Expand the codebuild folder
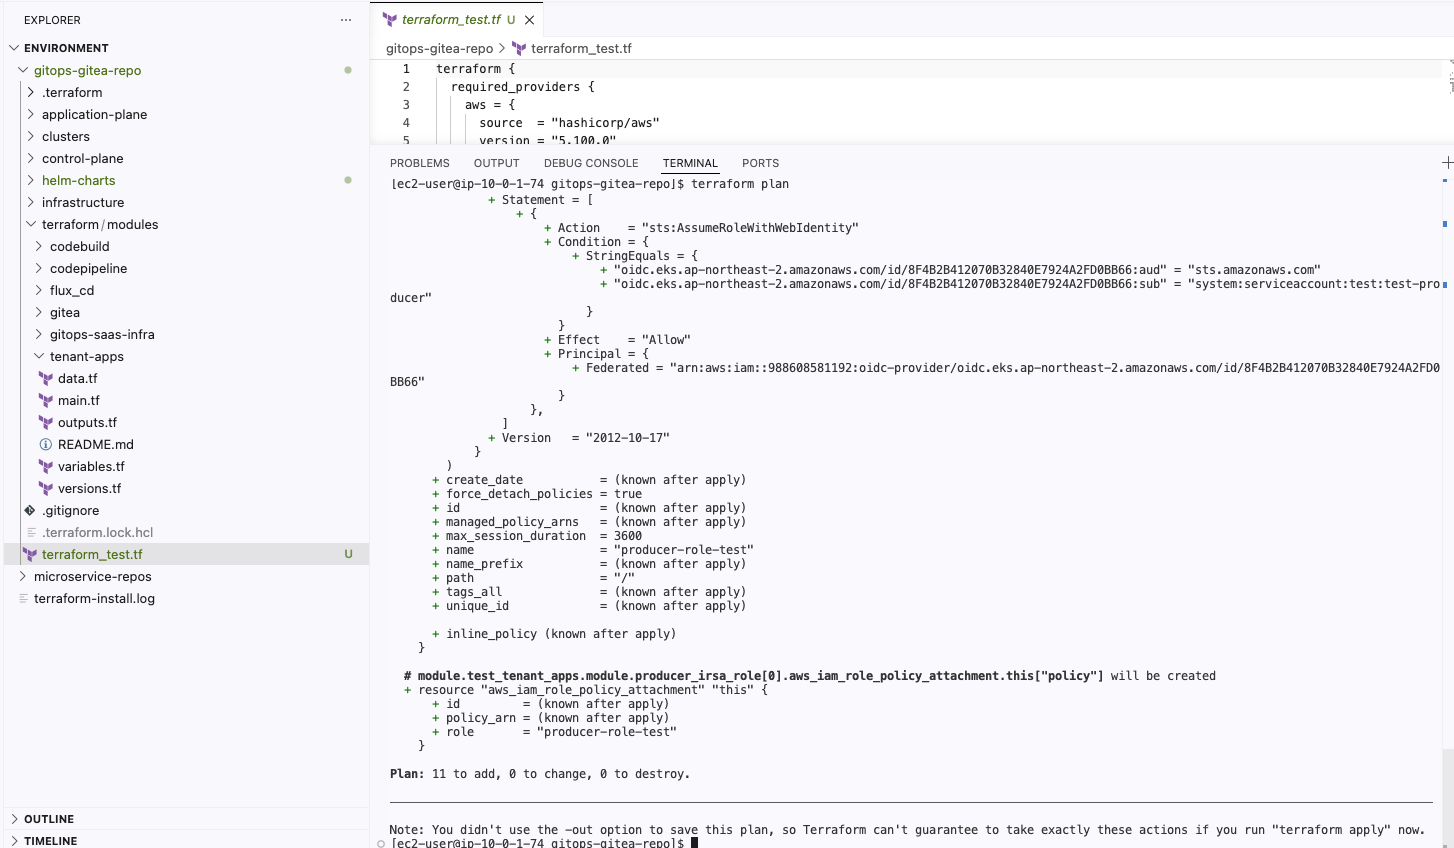 tap(39, 247)
